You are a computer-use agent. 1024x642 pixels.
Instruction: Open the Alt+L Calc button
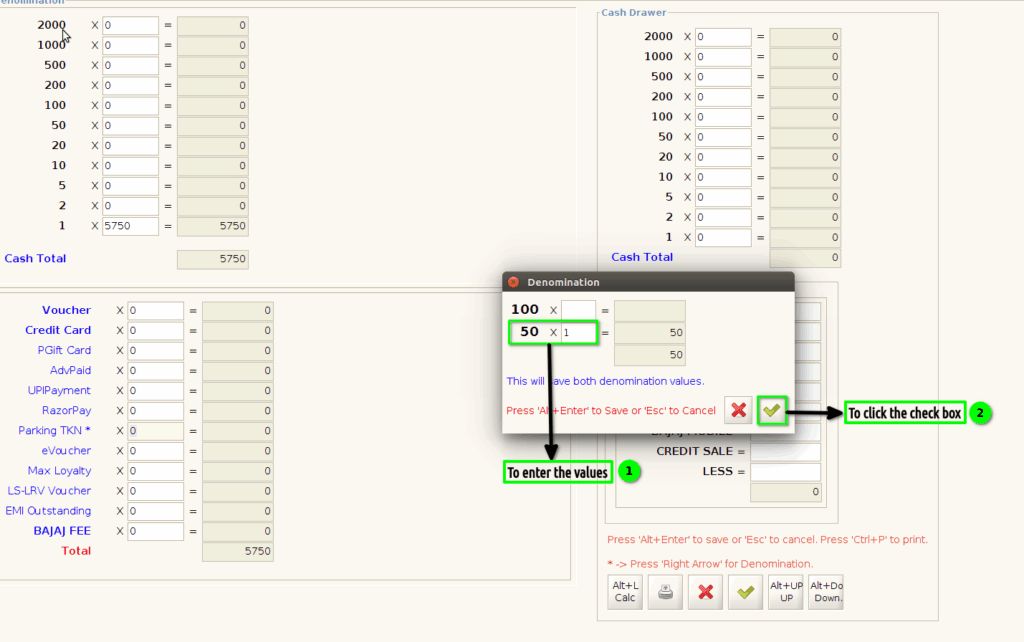coord(625,592)
